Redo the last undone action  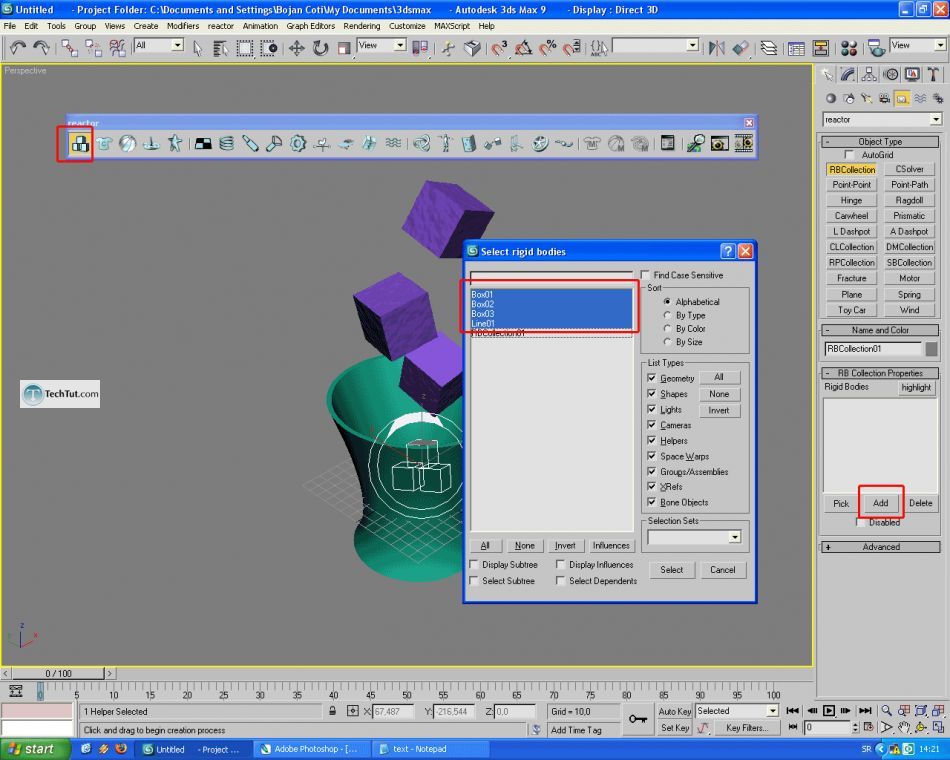click(41, 47)
